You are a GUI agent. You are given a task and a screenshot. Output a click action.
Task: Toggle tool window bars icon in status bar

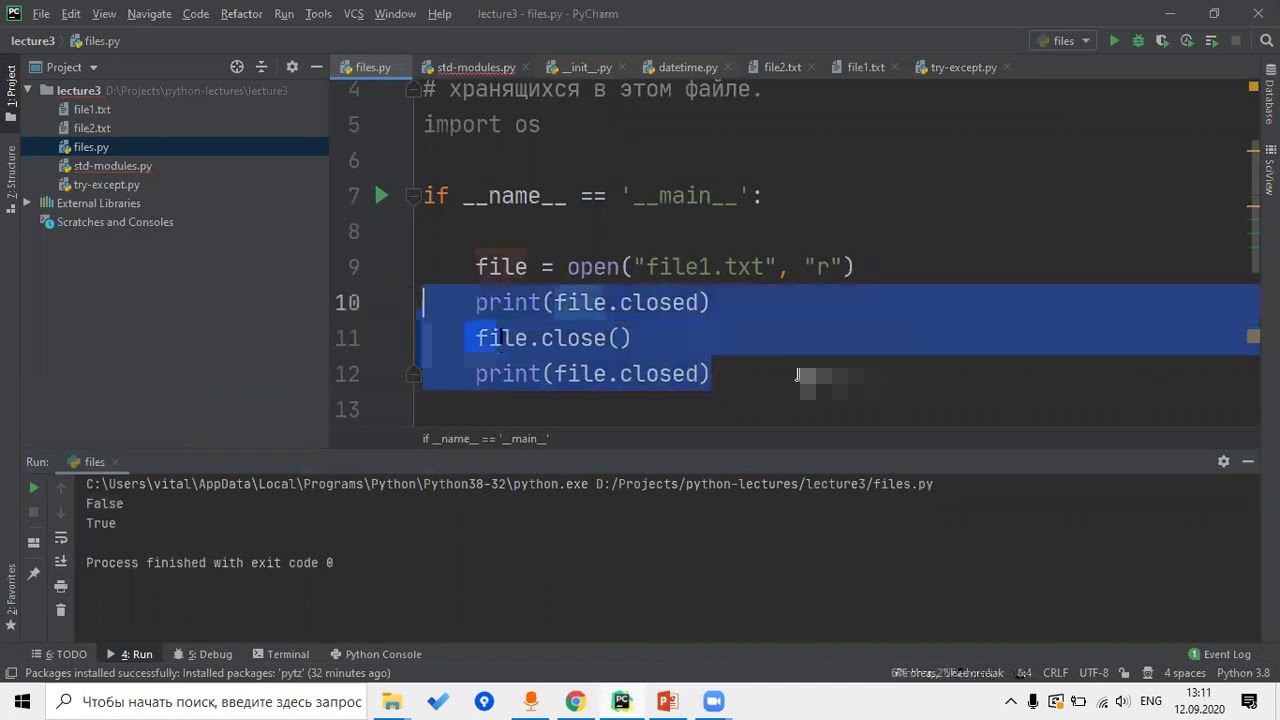click(11, 673)
